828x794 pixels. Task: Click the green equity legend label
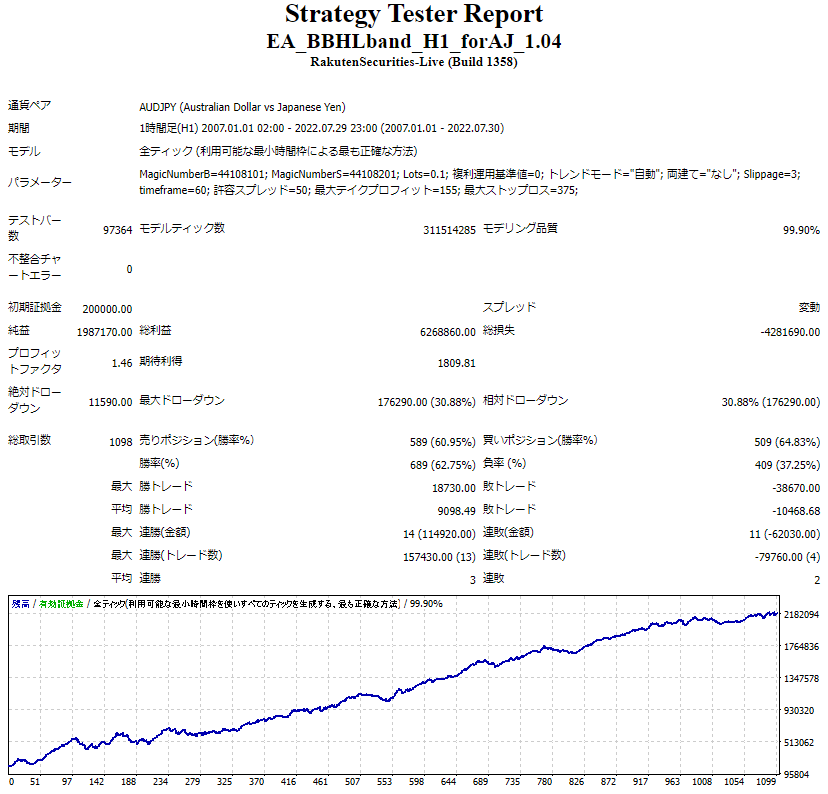pyautogui.click(x=61, y=604)
